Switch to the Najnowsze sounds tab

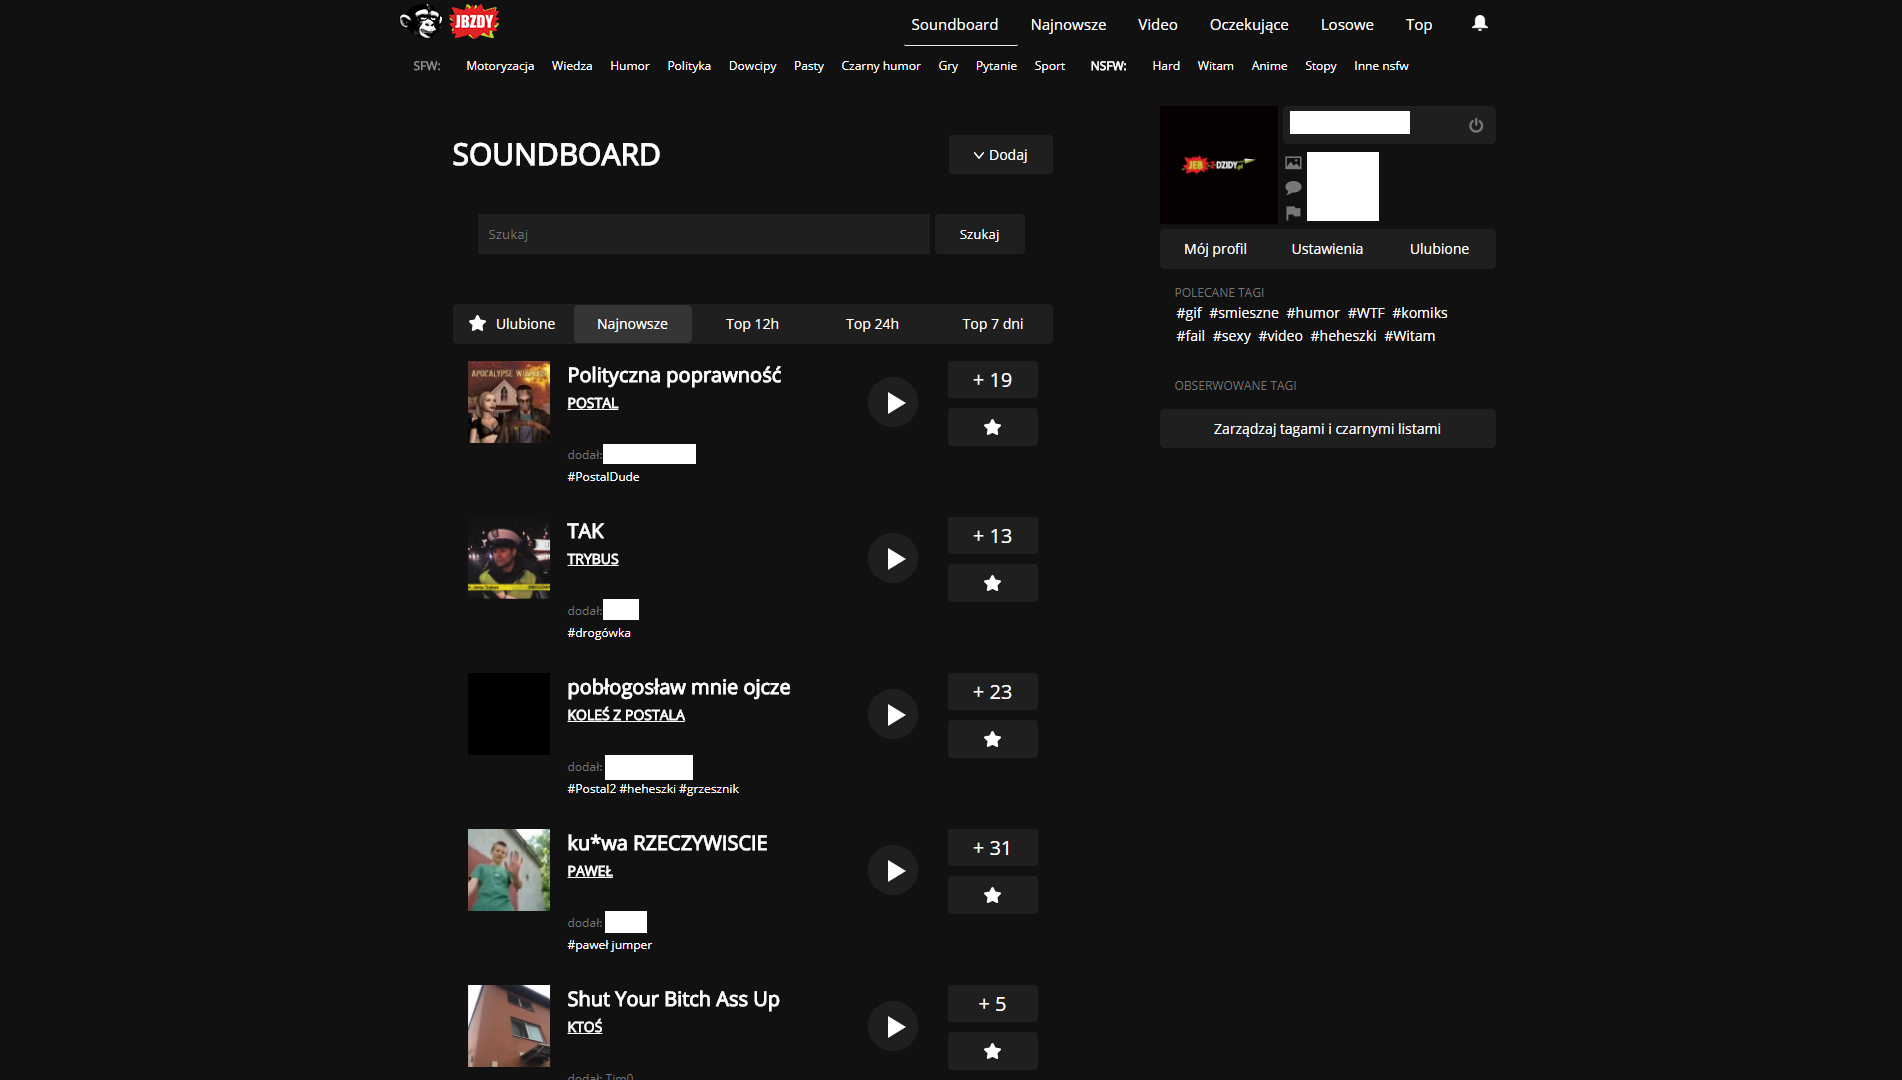(x=633, y=324)
